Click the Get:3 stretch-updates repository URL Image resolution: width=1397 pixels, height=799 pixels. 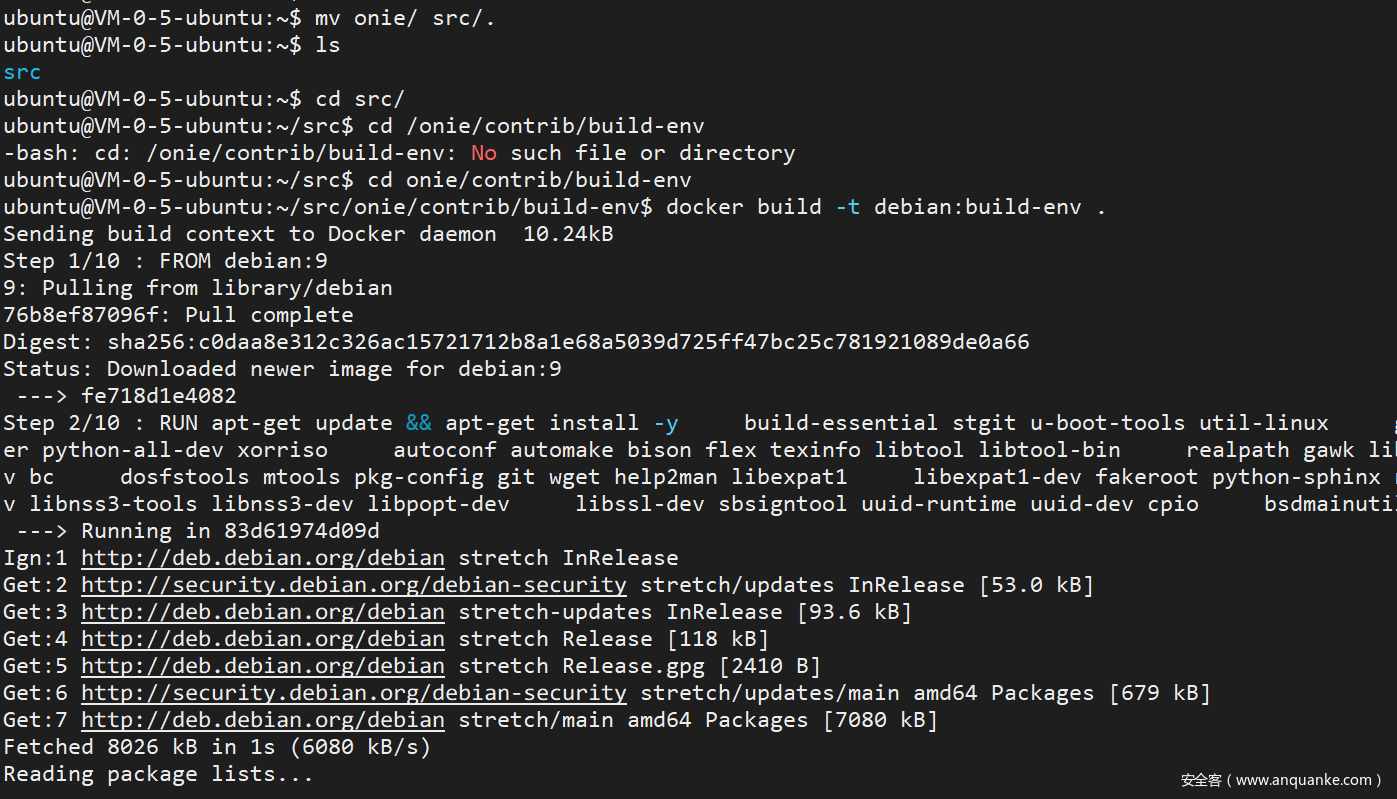tap(262, 612)
